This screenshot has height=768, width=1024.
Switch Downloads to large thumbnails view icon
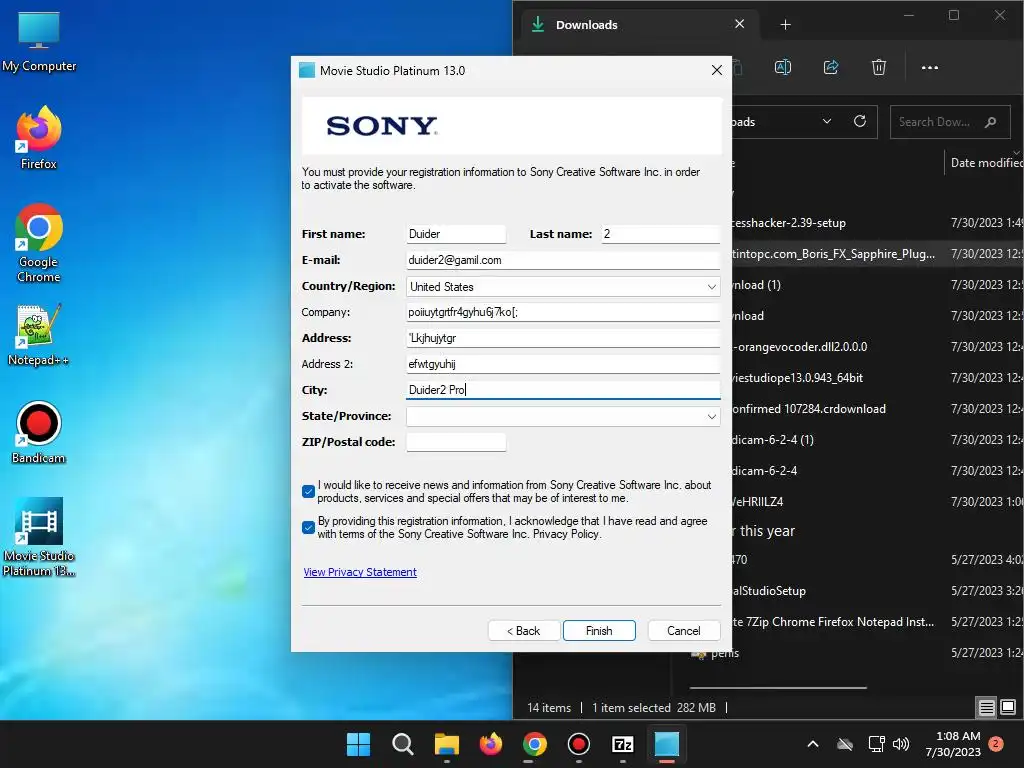click(x=1008, y=707)
